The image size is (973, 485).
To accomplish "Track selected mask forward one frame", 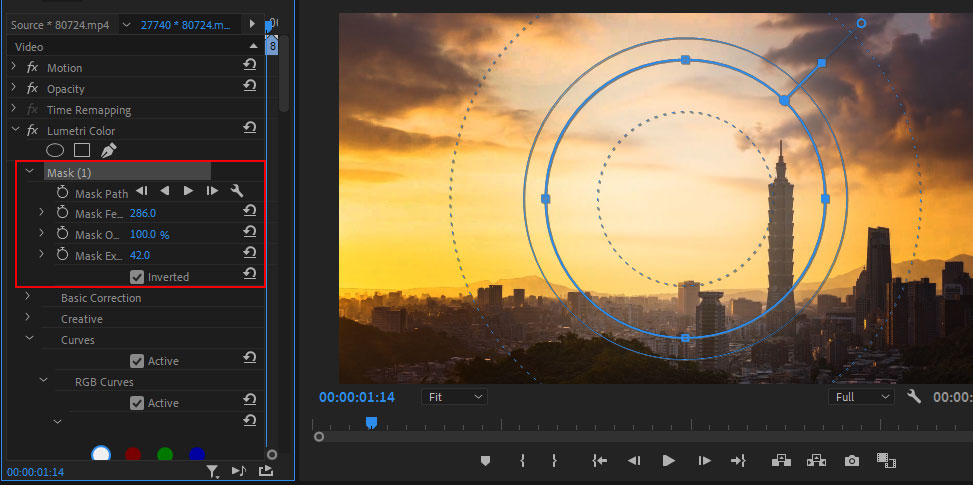I will click(x=212, y=191).
